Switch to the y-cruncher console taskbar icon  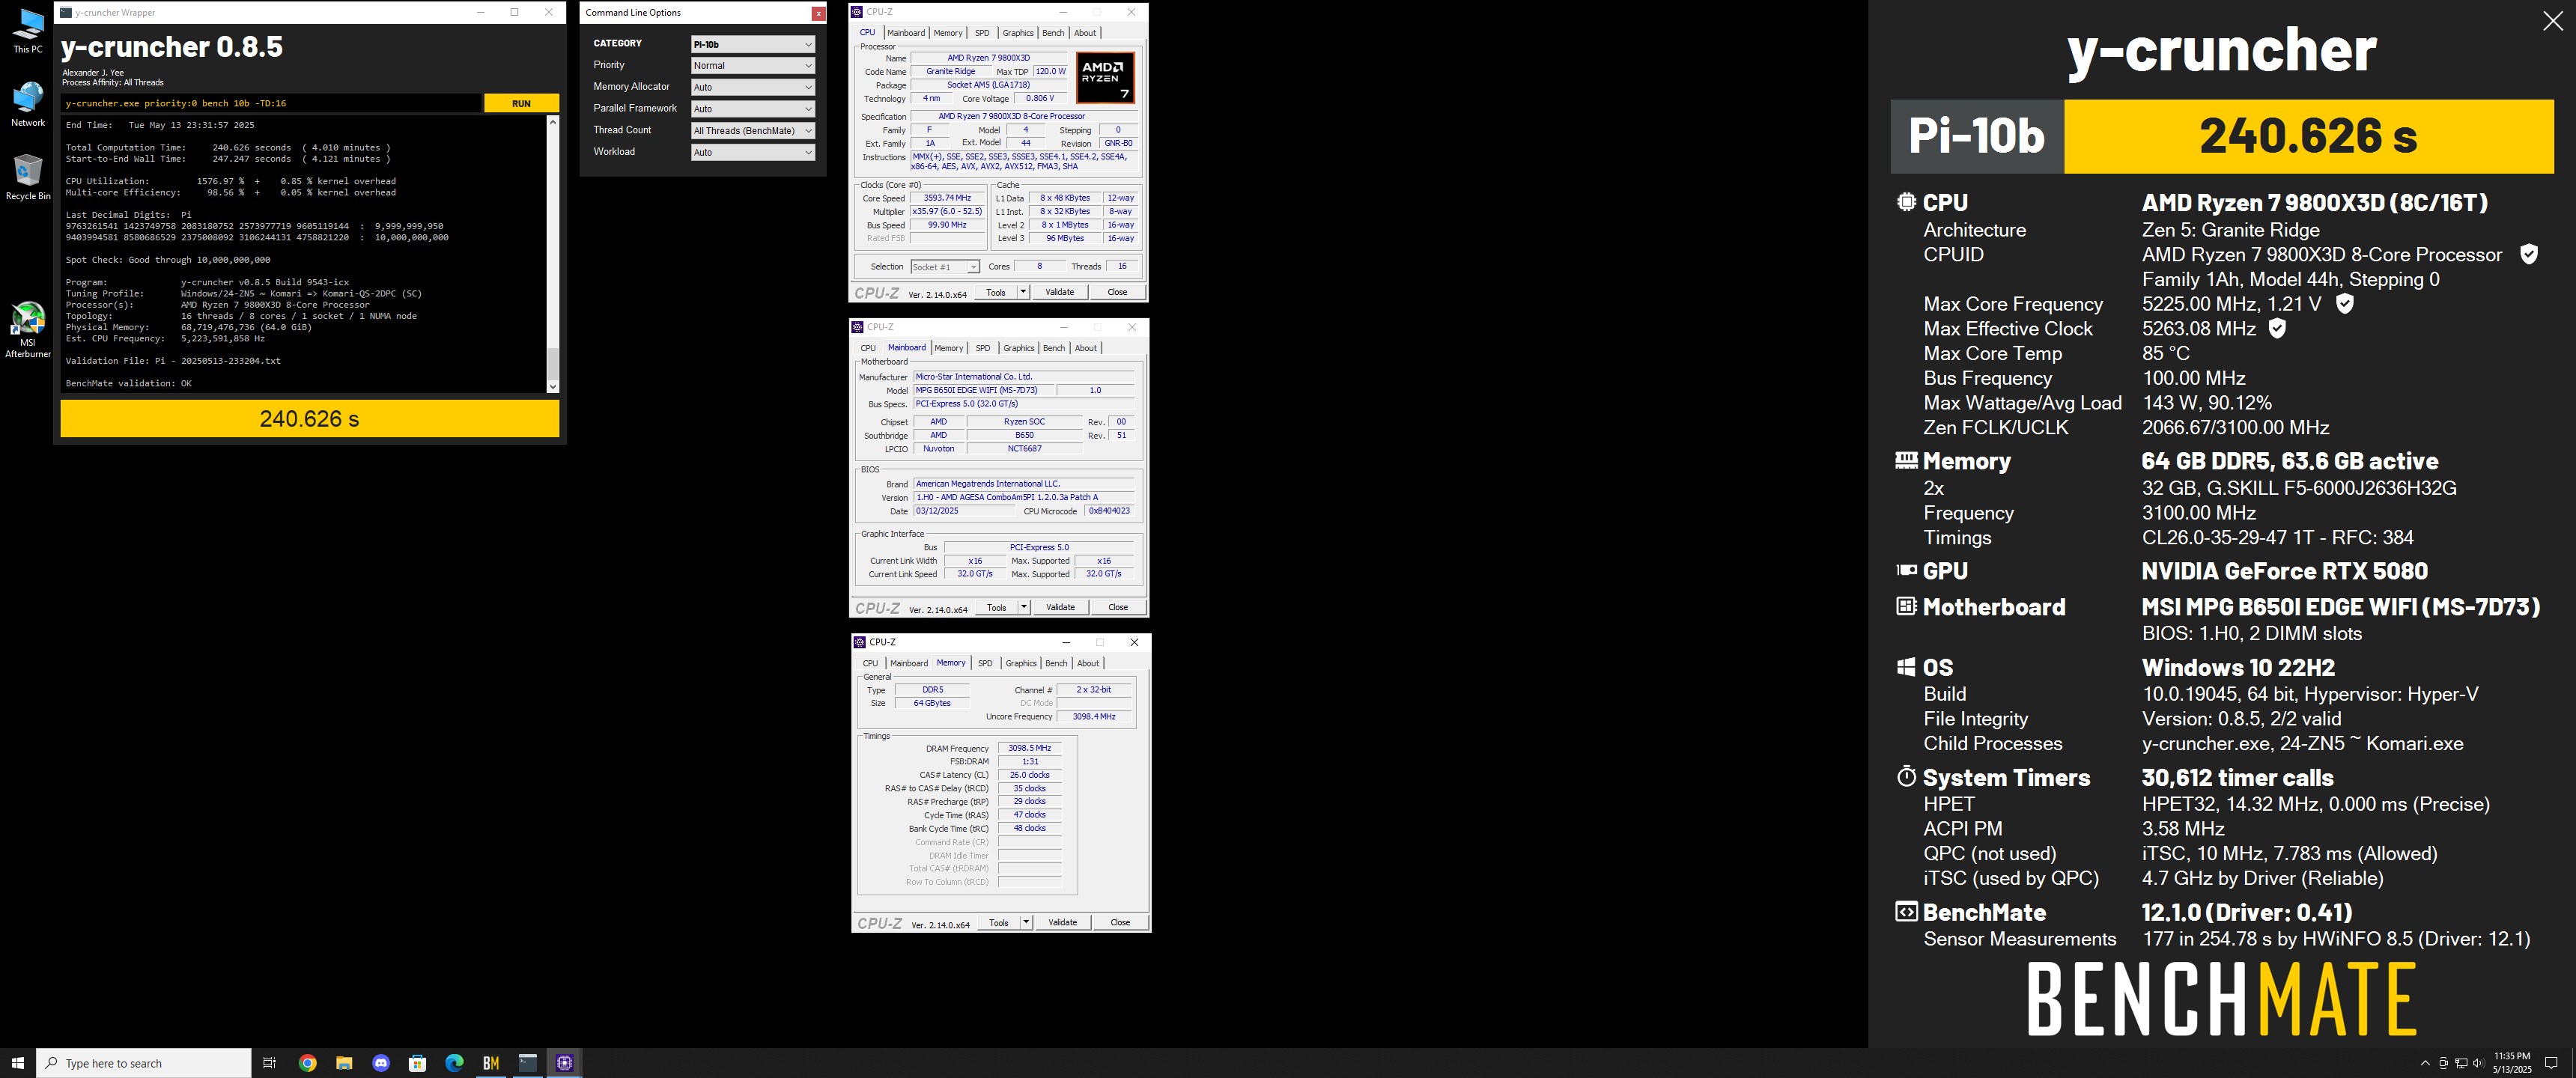[528, 1063]
